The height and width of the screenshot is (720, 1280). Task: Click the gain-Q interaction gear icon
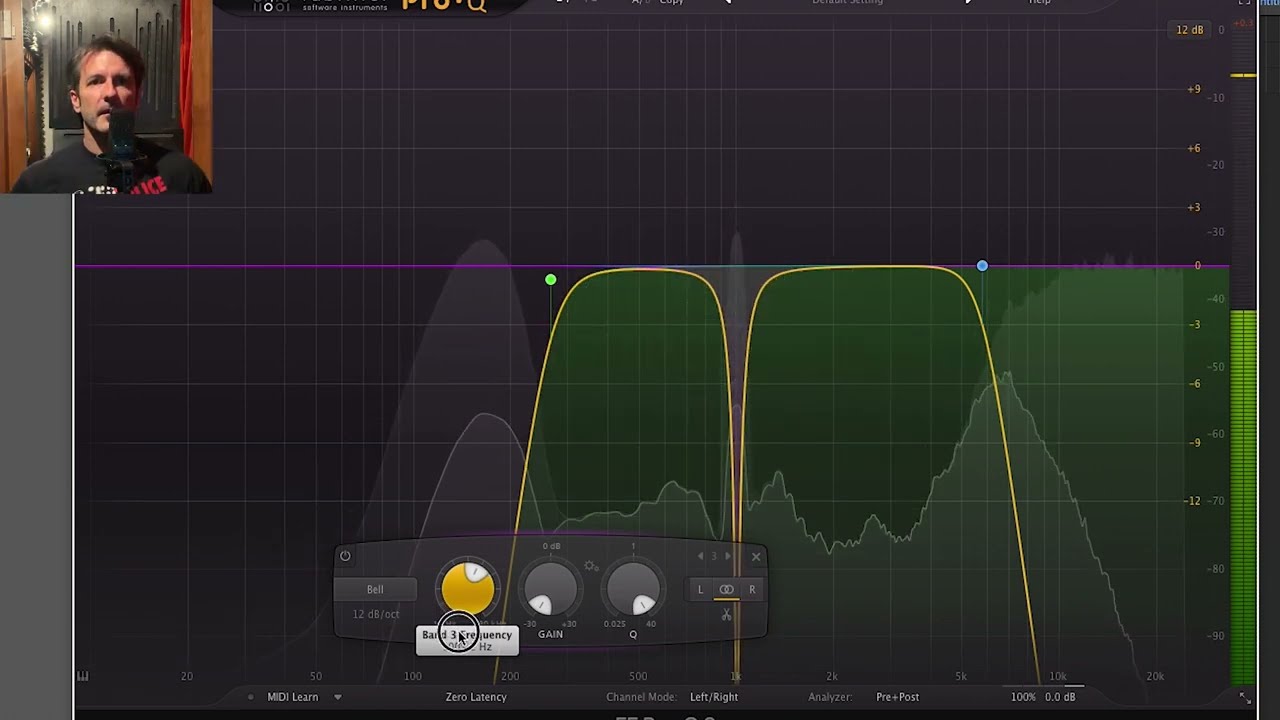[591, 566]
